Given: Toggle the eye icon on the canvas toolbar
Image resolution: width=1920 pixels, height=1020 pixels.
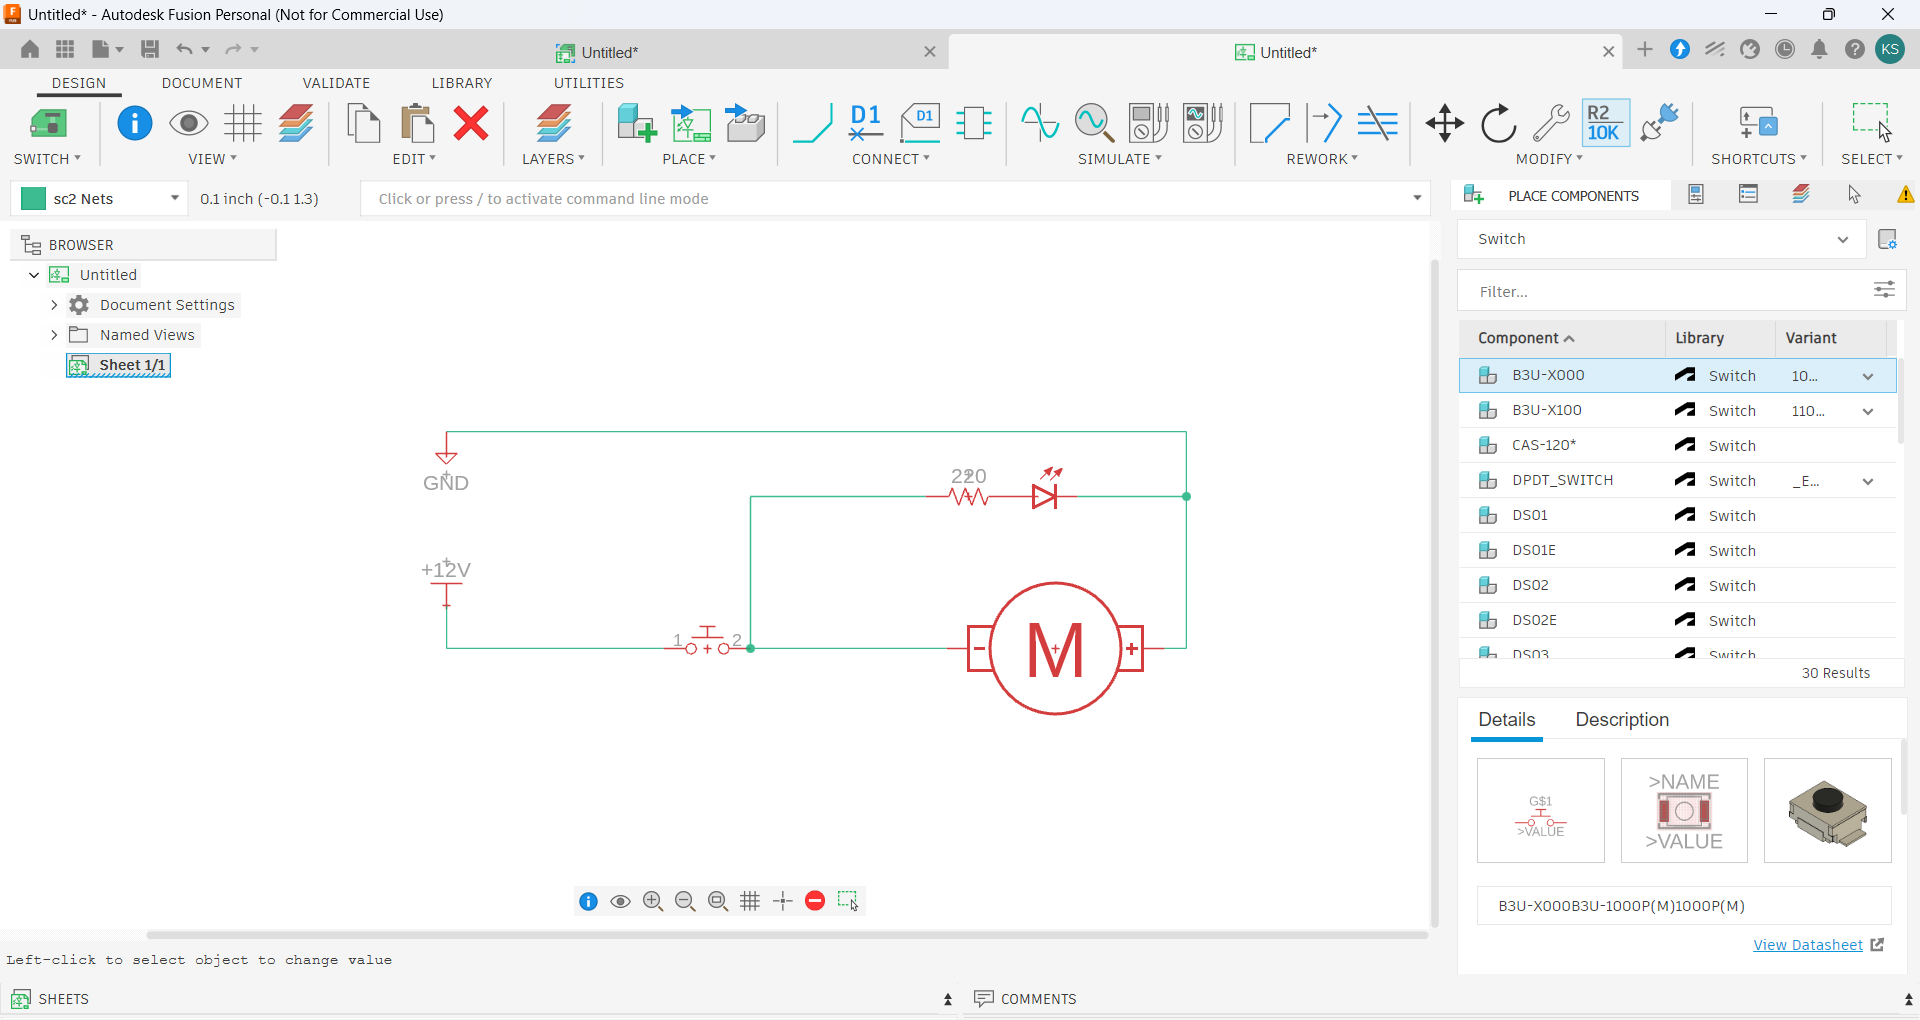Looking at the screenshot, I should point(620,901).
